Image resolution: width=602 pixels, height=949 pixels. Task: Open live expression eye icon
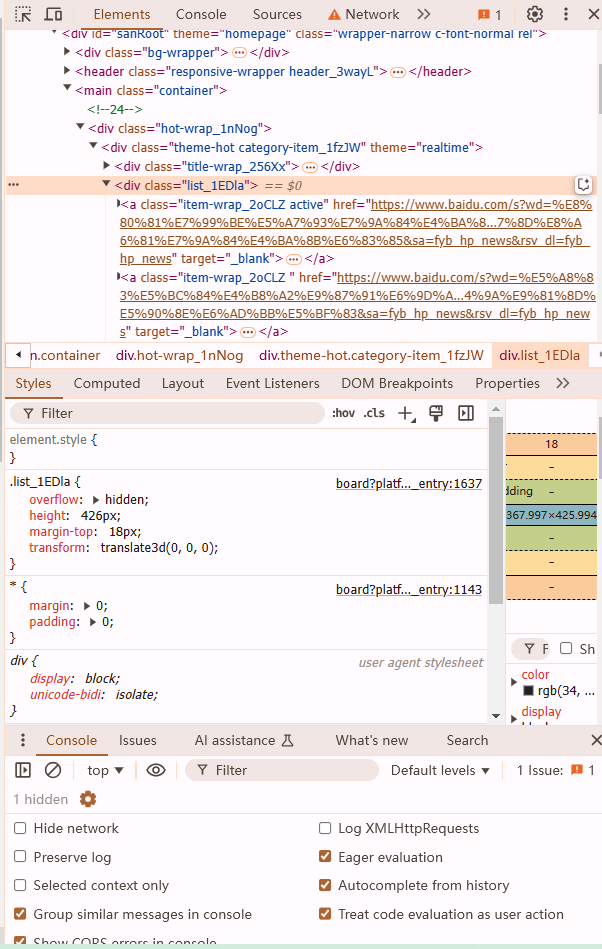click(155, 770)
